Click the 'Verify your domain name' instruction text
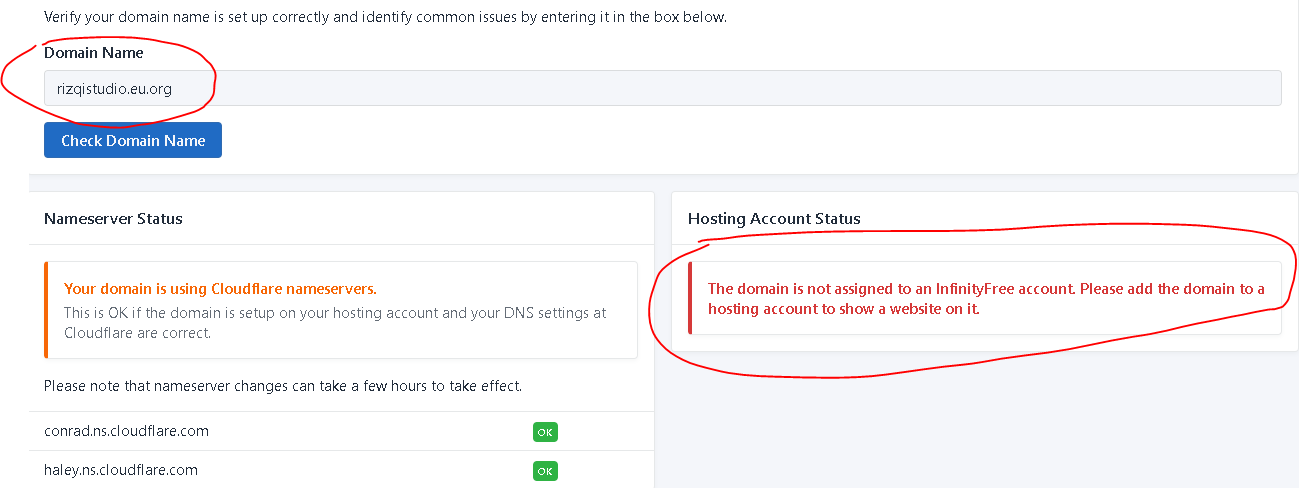The height and width of the screenshot is (488, 1299). [x=385, y=17]
